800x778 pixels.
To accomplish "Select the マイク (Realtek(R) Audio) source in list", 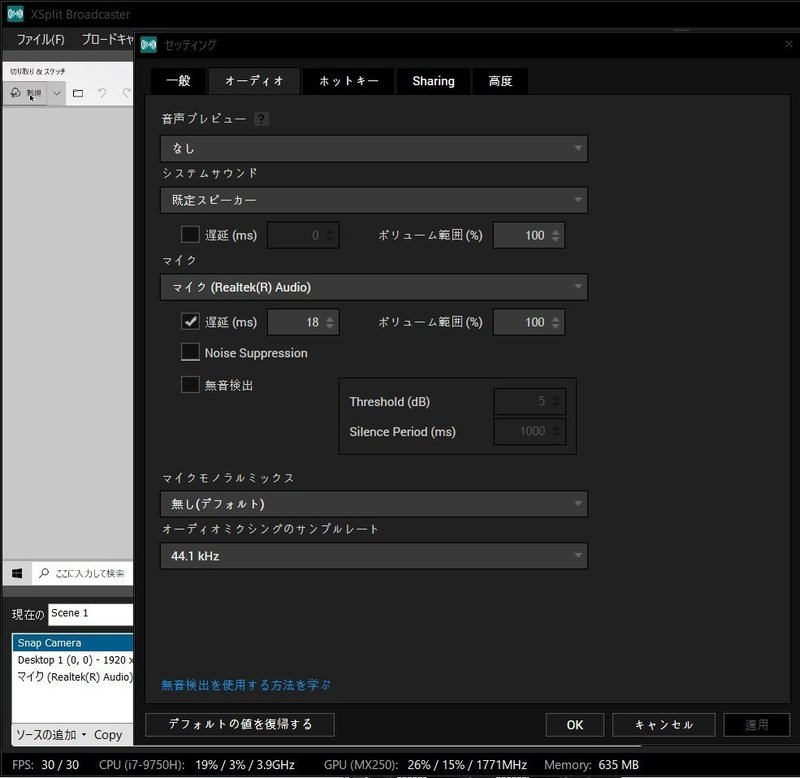I will click(74, 676).
